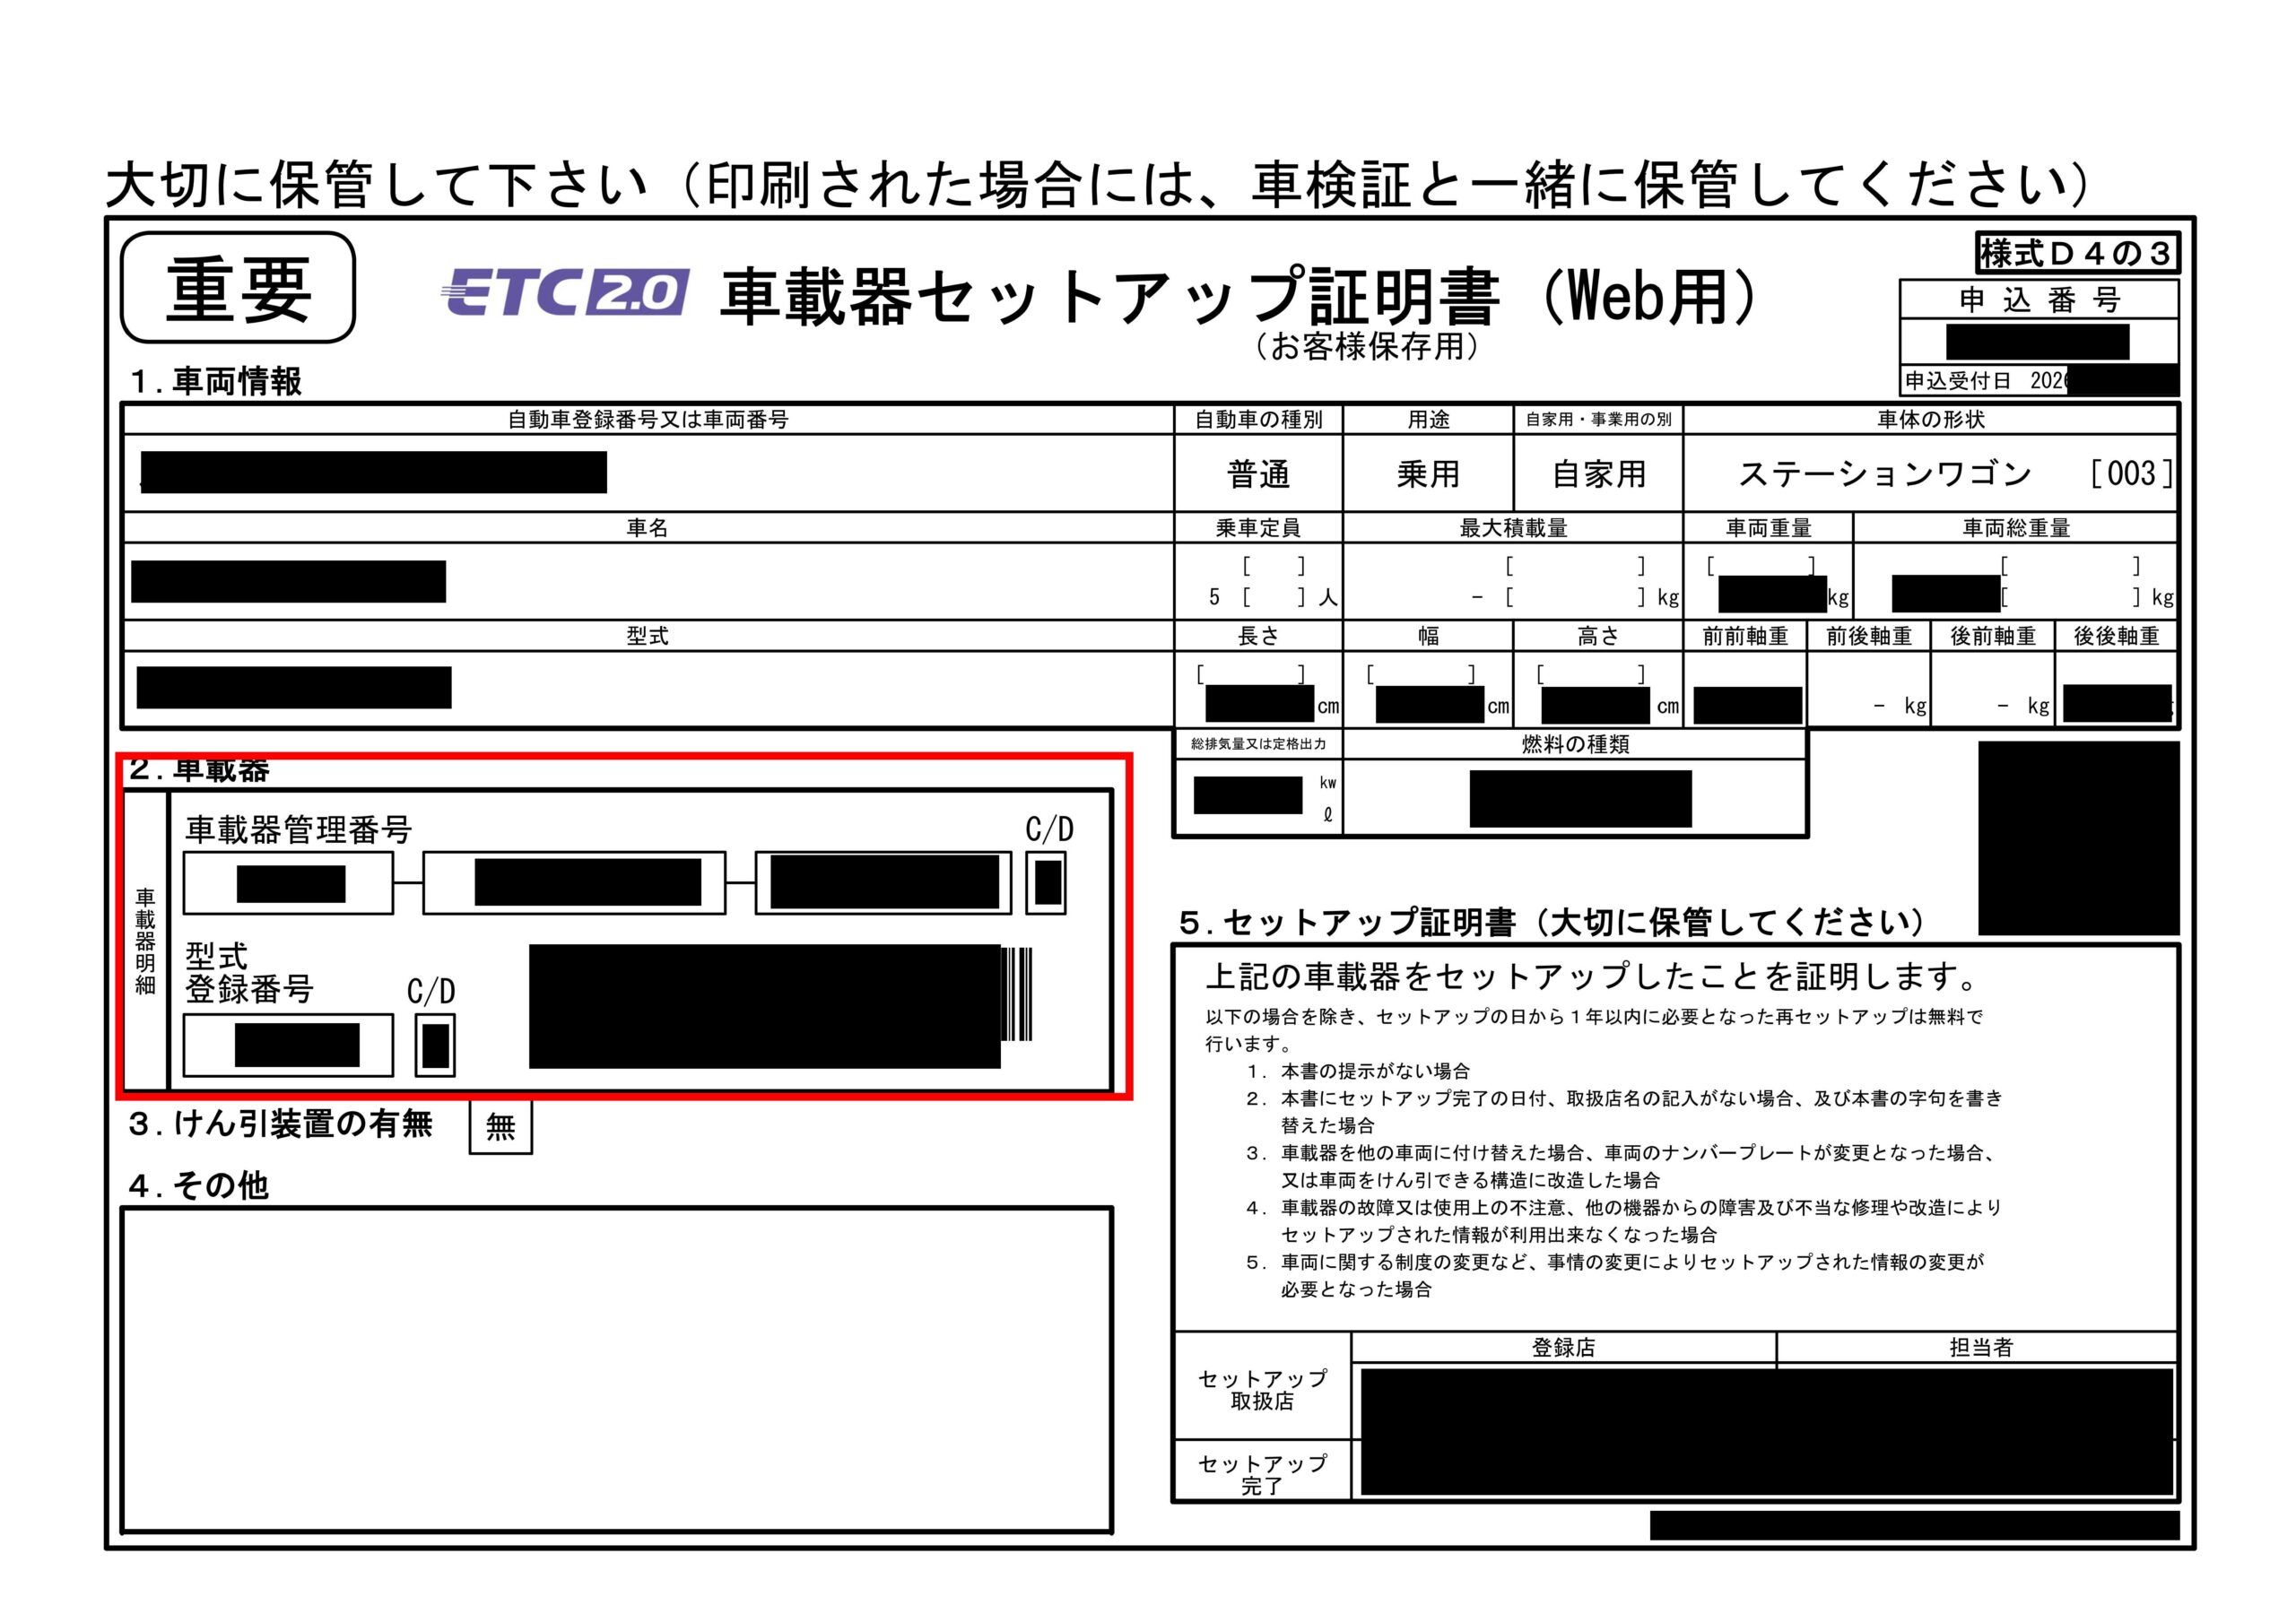2296x1623 pixels.
Task: Click the 重要 stamp box
Action: [x=238, y=288]
